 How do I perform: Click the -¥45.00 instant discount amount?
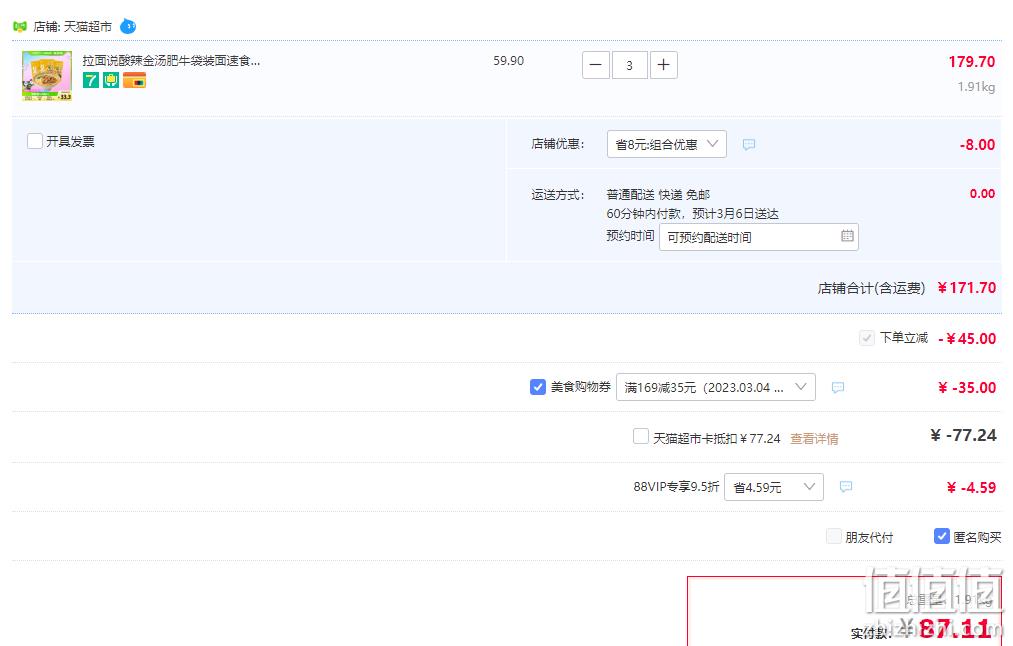point(967,339)
